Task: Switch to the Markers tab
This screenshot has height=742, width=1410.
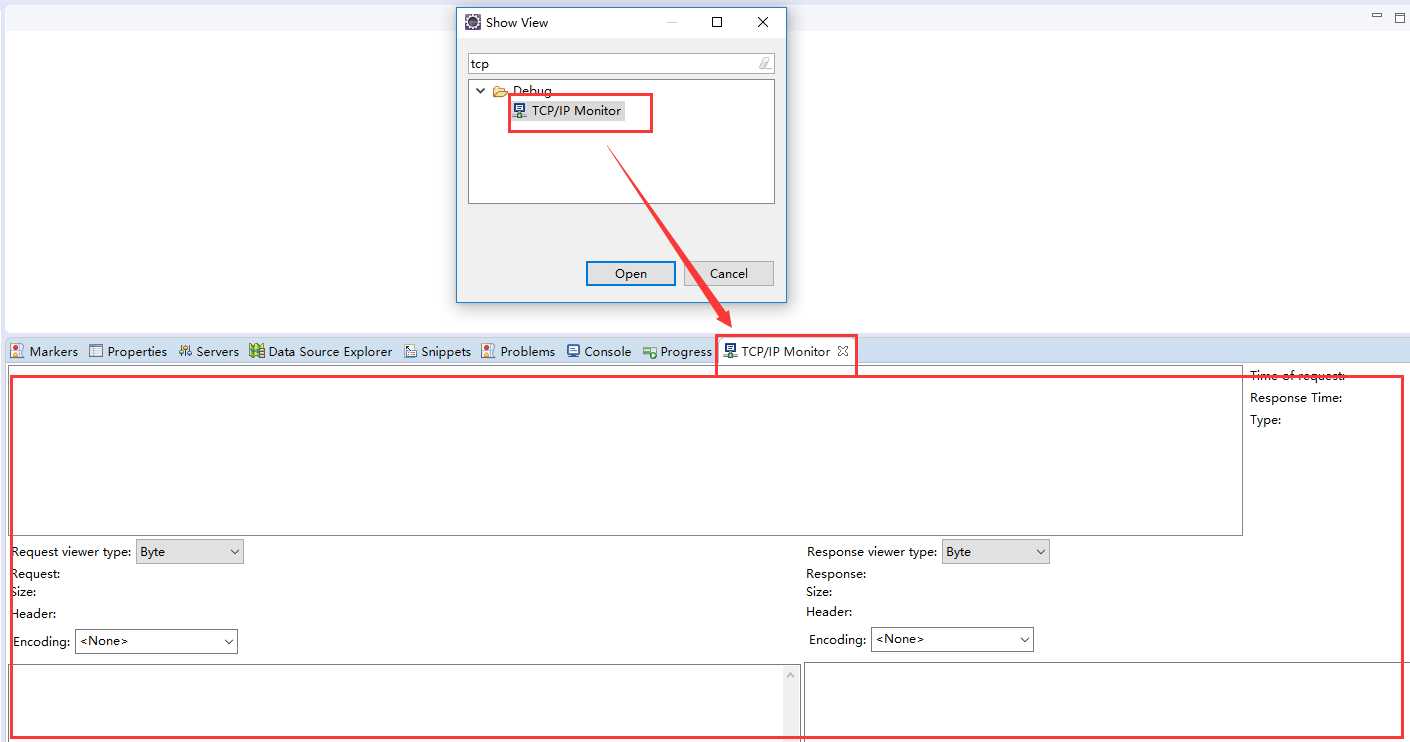Action: click(x=44, y=351)
